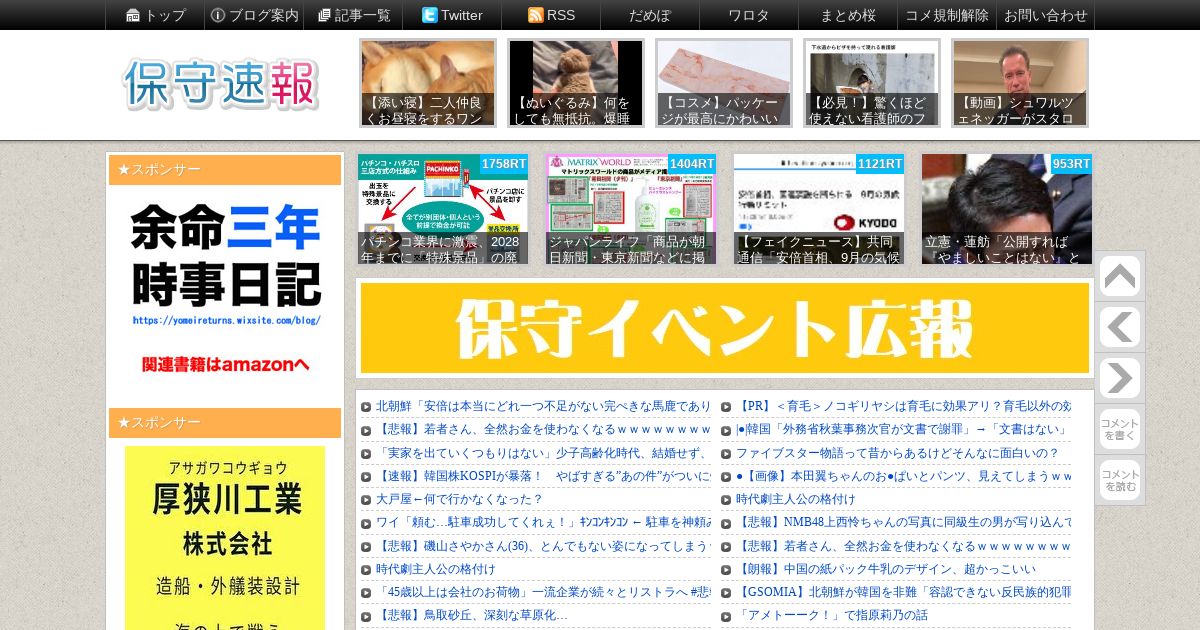Open the ぬいぐるみ thumbnail article
This screenshot has height=630, width=1200.
pyautogui.click(x=576, y=83)
